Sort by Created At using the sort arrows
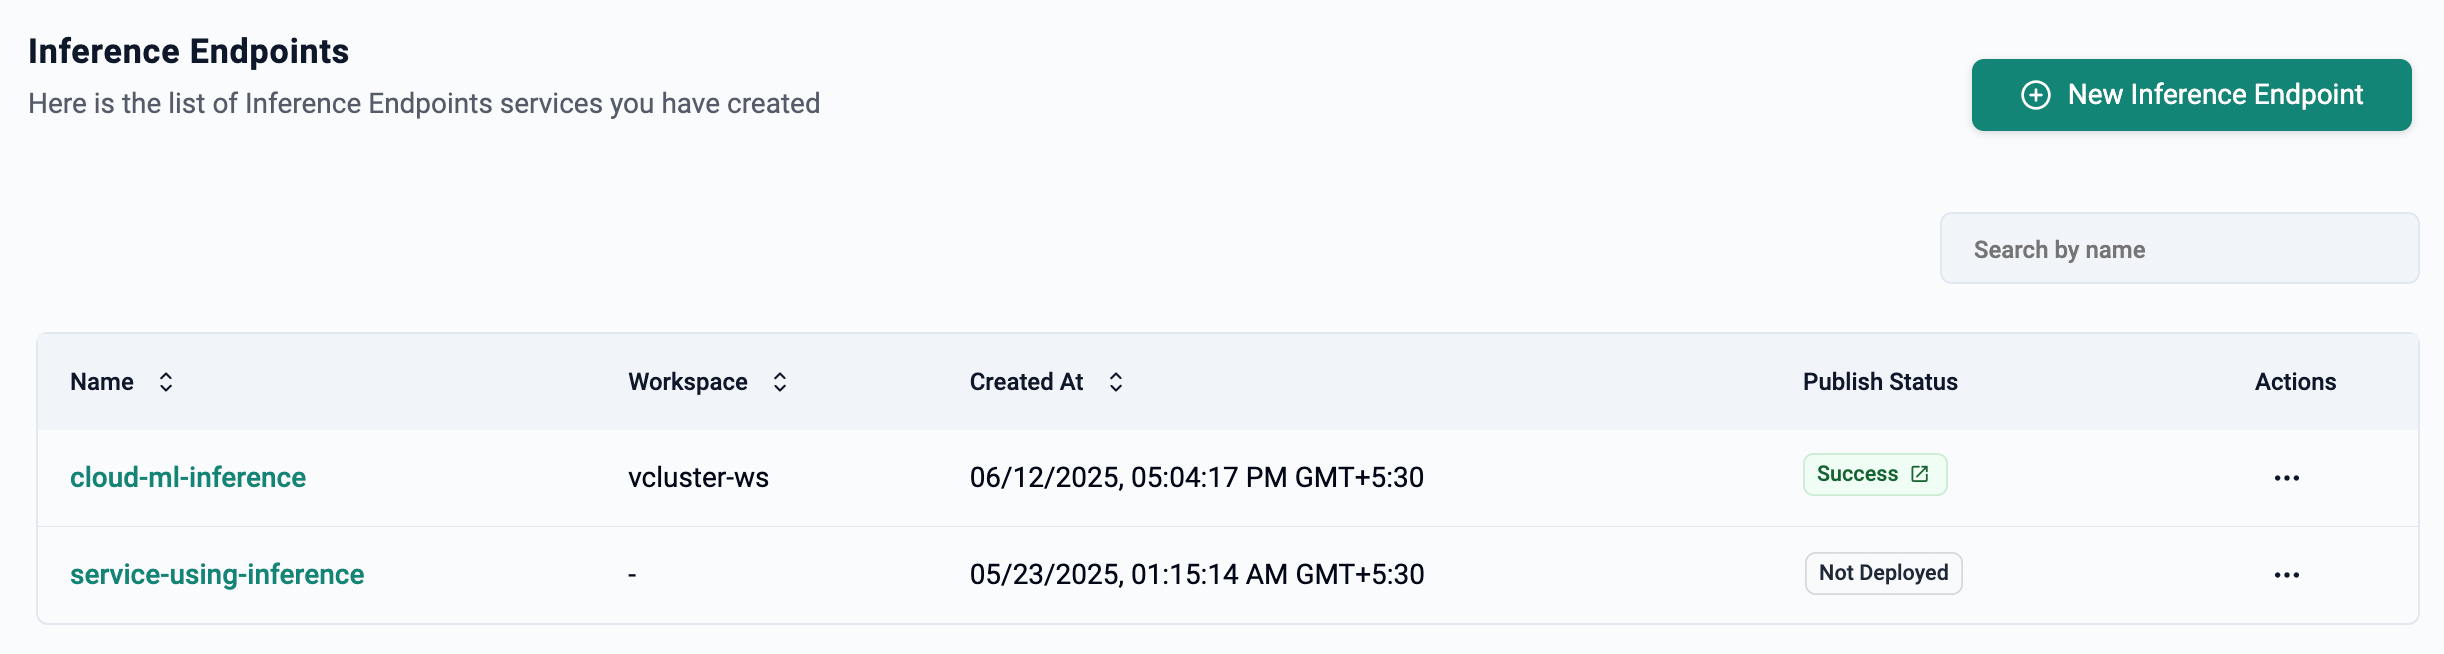 click(1116, 382)
